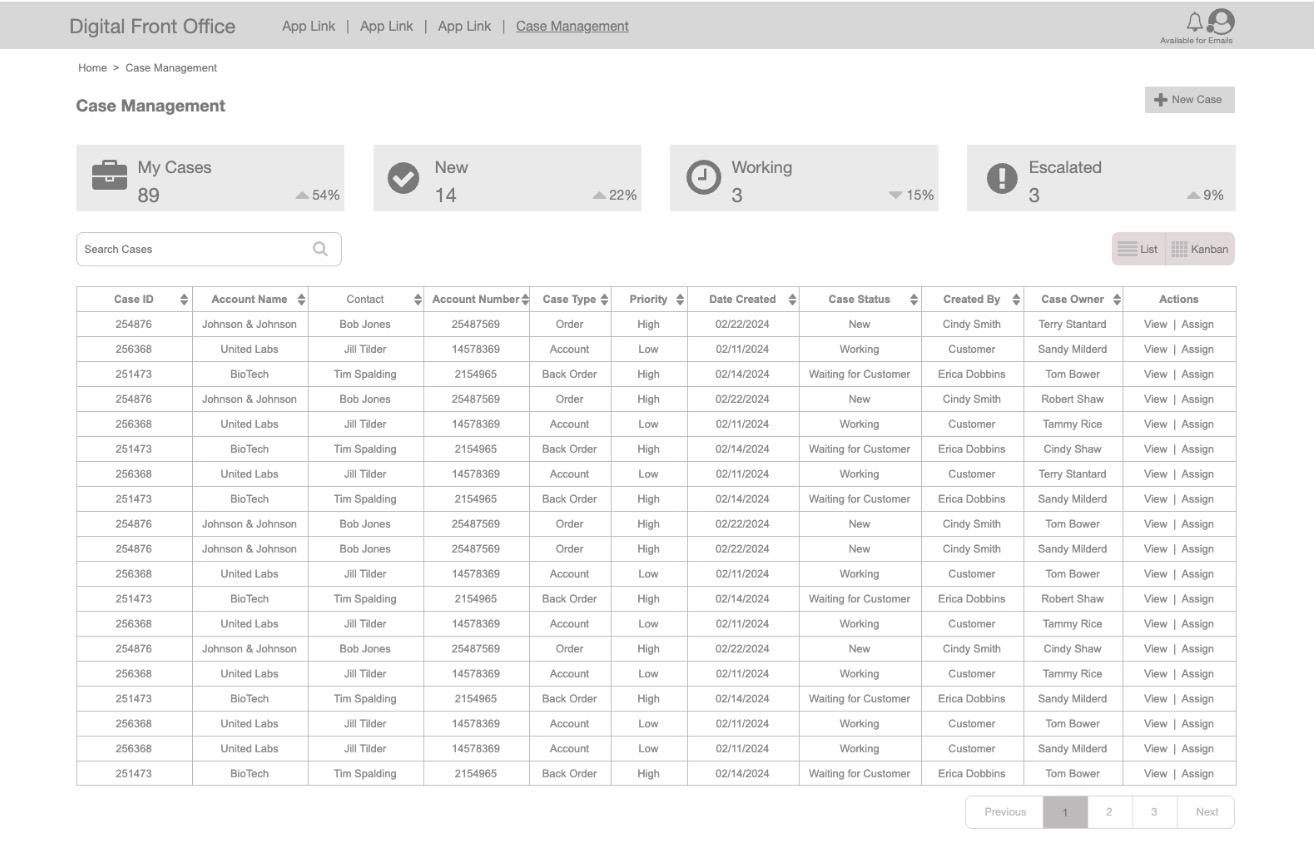Image resolution: width=1316 pixels, height=844 pixels.
Task: Sort by Case Status column
Action: 913,300
